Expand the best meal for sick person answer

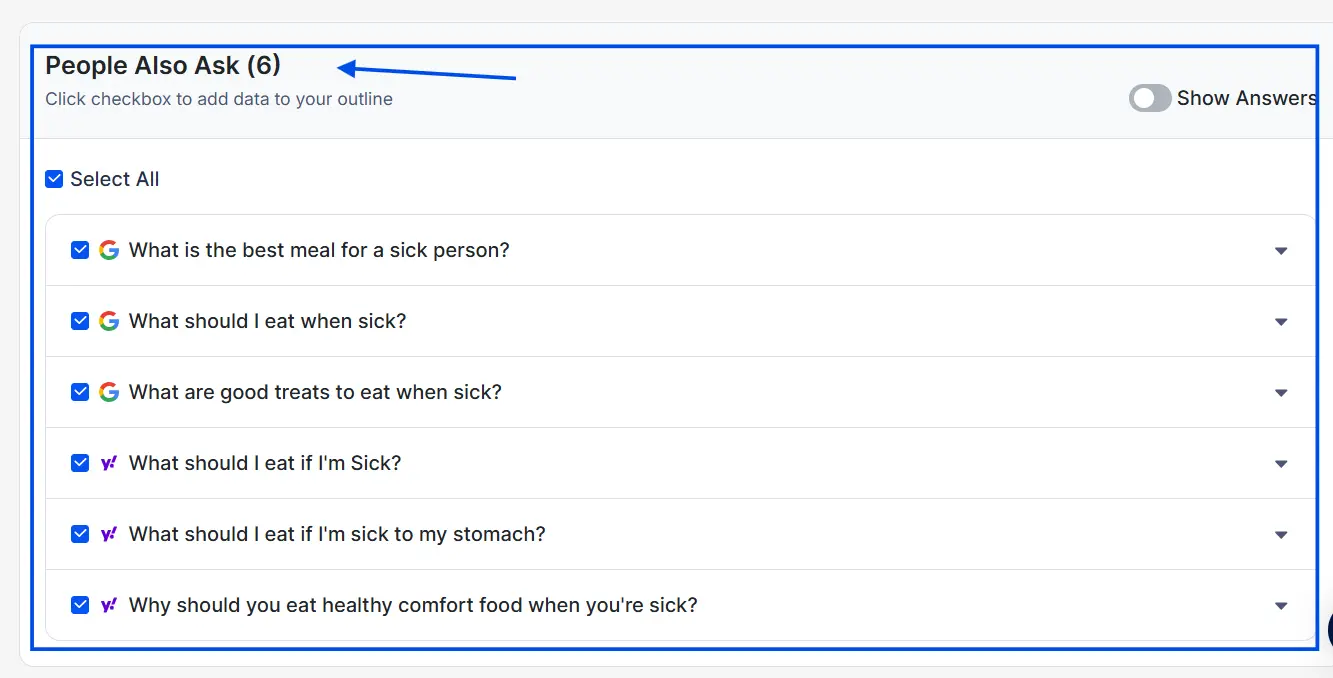coord(1281,251)
